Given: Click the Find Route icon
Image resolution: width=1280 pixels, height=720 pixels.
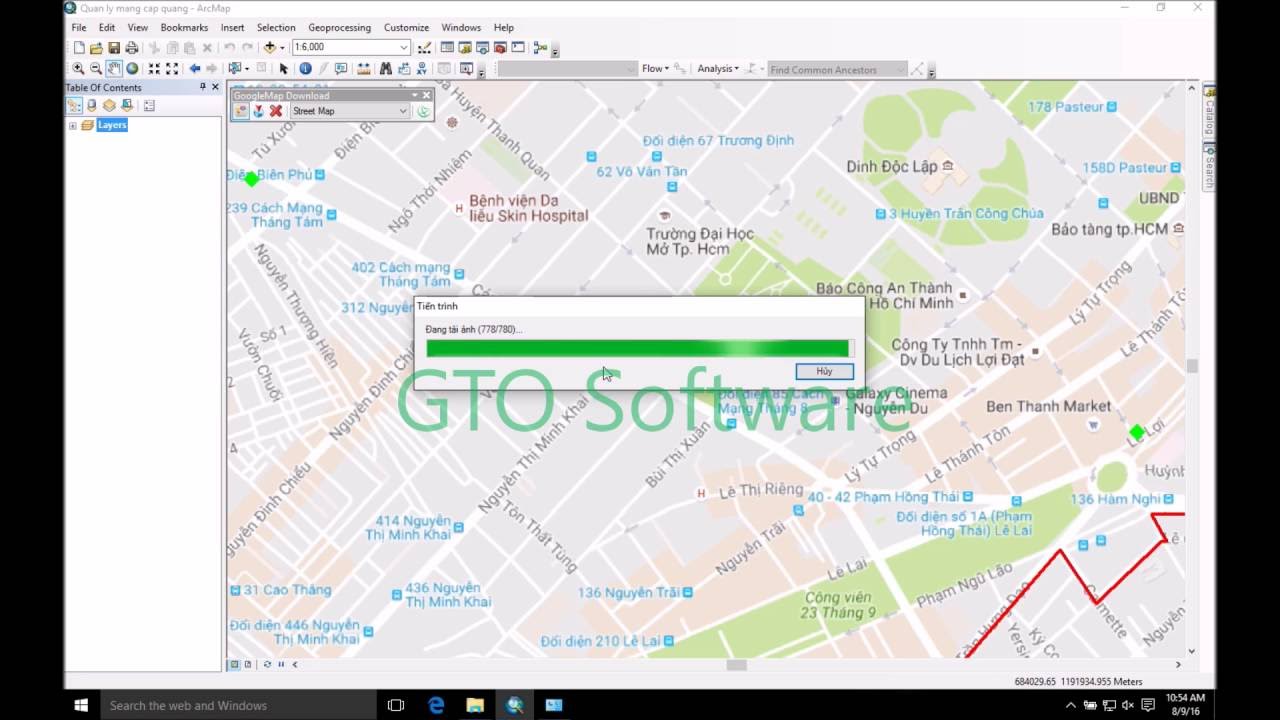Looking at the screenshot, I should (x=403, y=68).
